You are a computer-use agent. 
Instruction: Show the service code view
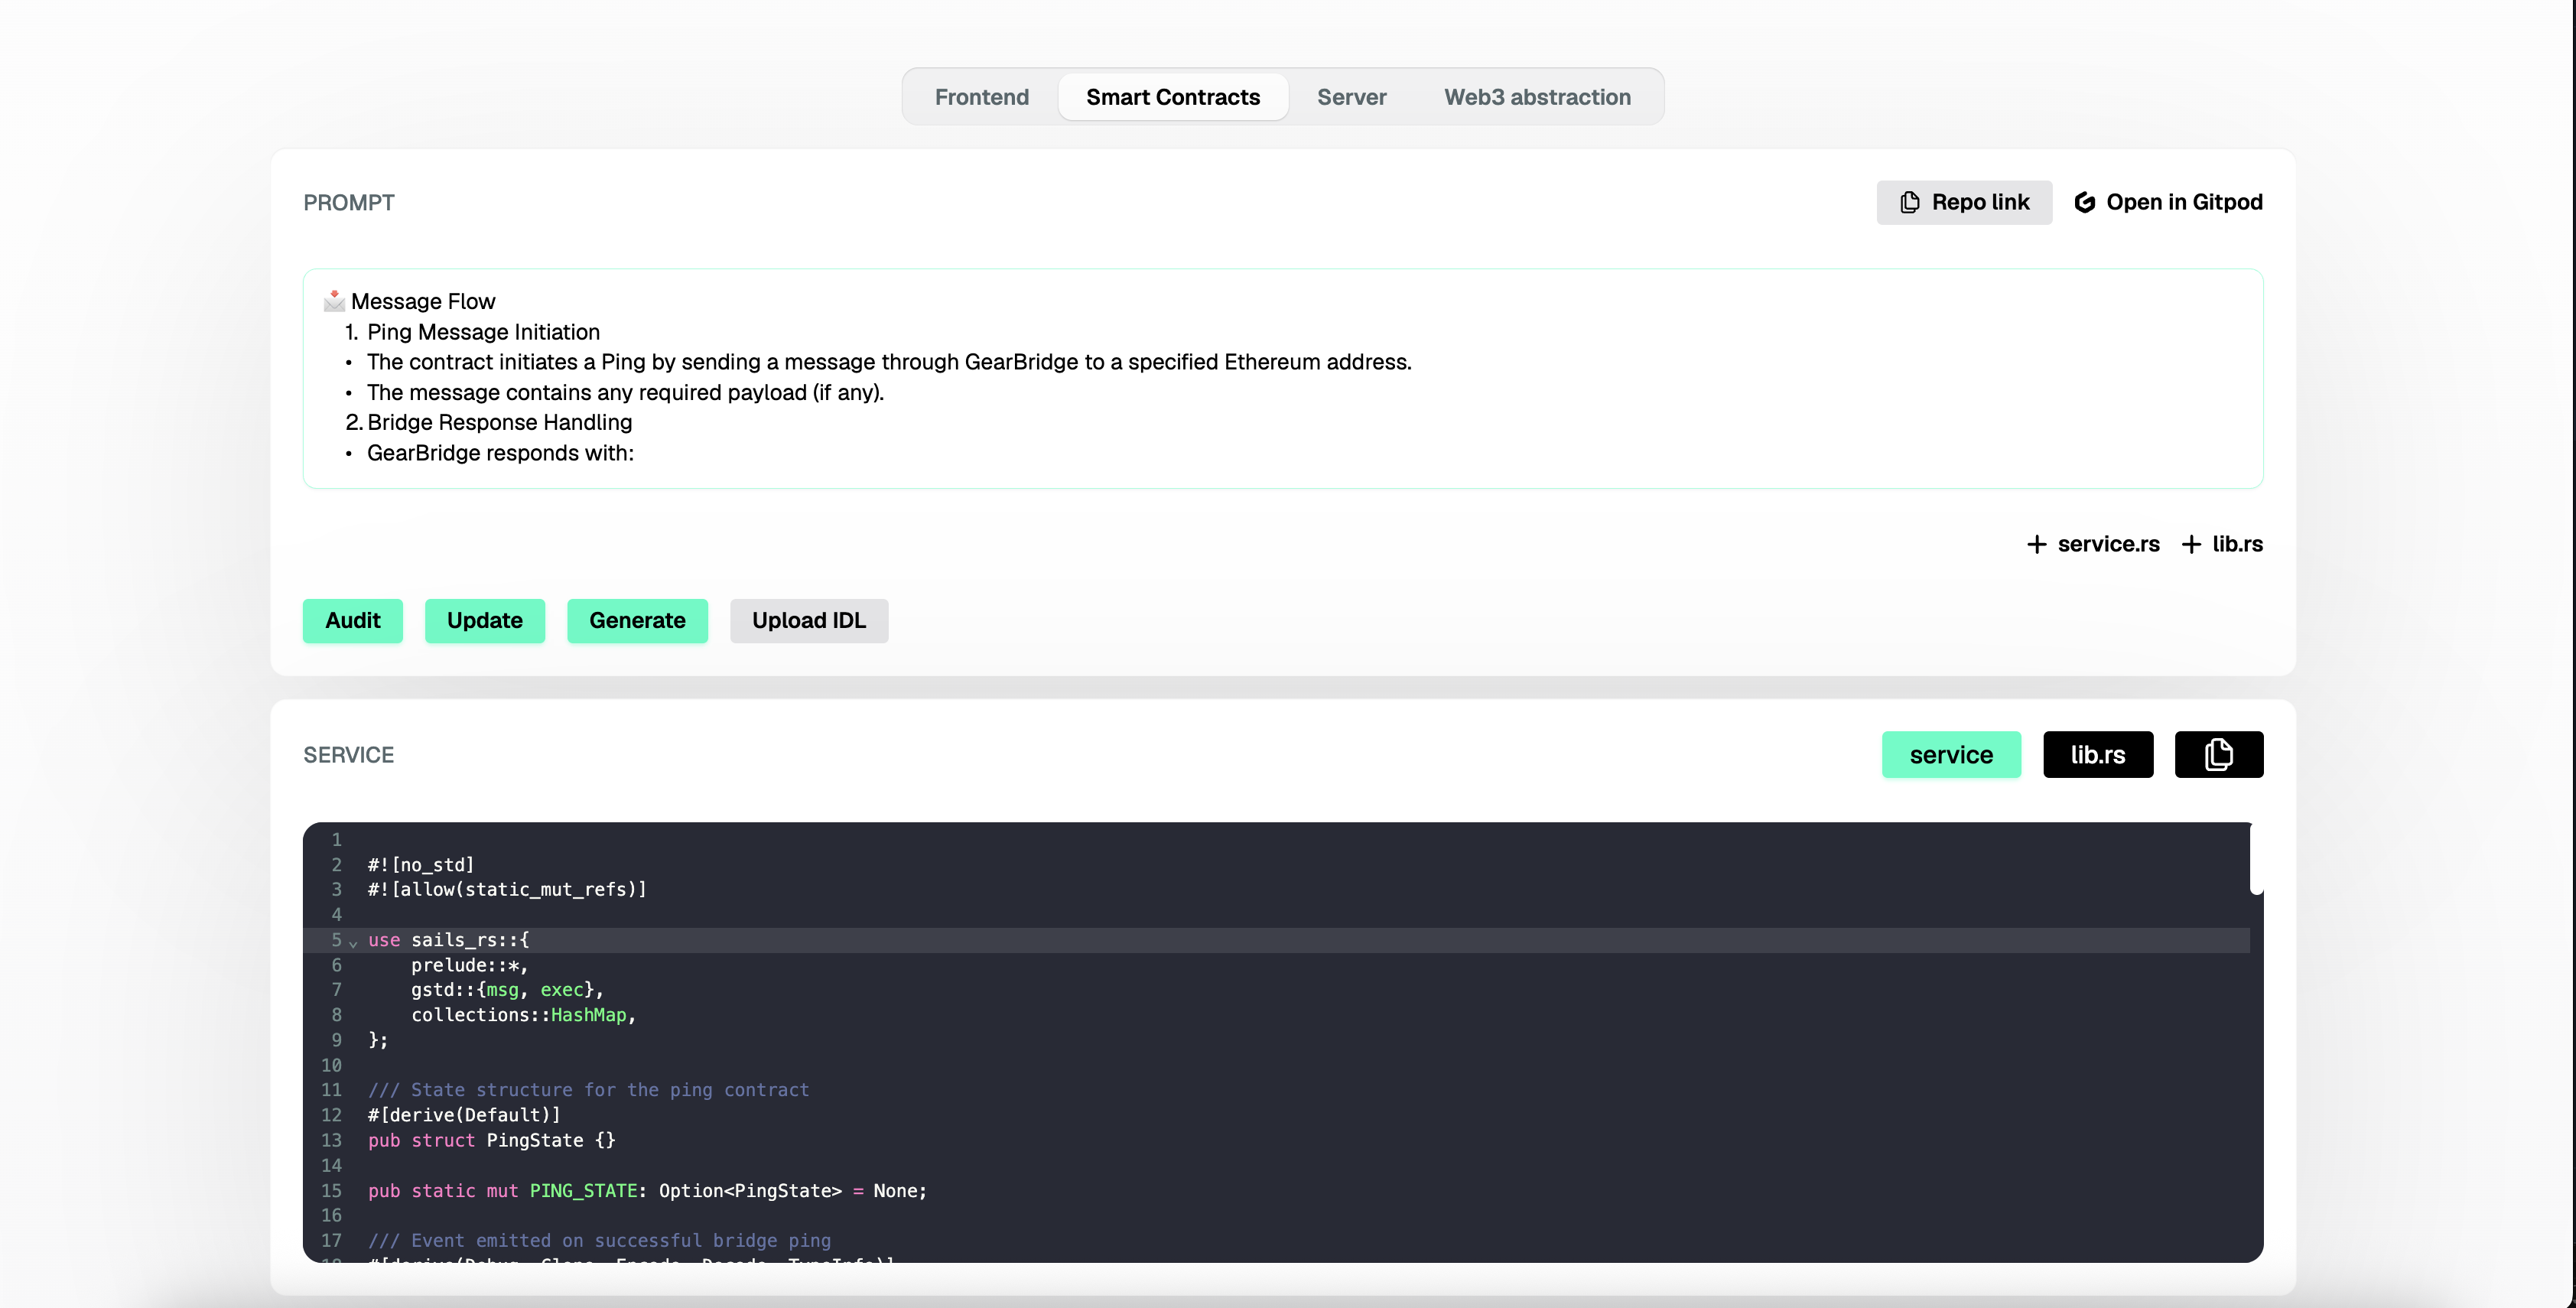[1951, 755]
